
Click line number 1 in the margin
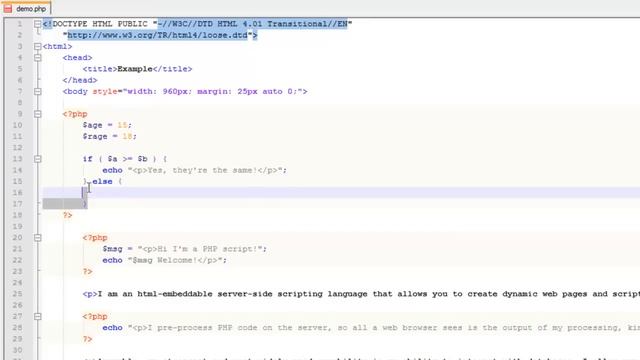(x=20, y=24)
